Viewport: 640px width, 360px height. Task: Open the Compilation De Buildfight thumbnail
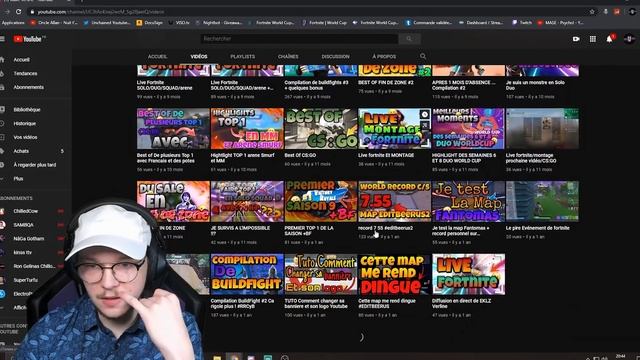click(x=247, y=274)
